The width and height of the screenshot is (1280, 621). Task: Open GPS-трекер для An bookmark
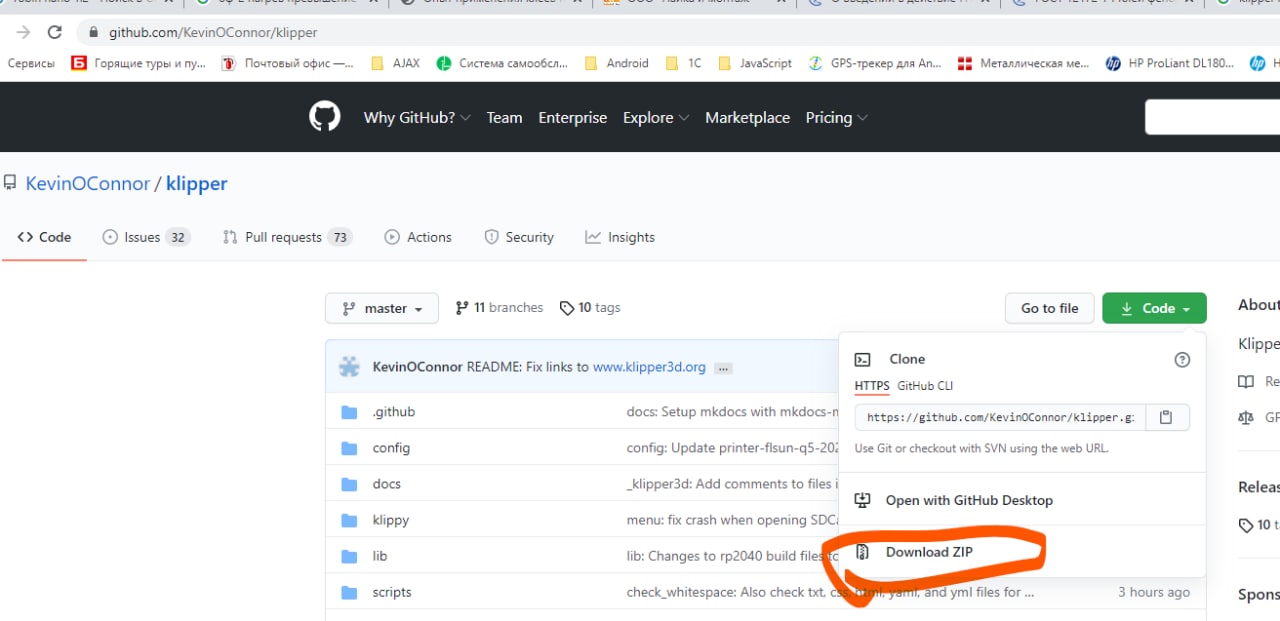tap(875, 63)
